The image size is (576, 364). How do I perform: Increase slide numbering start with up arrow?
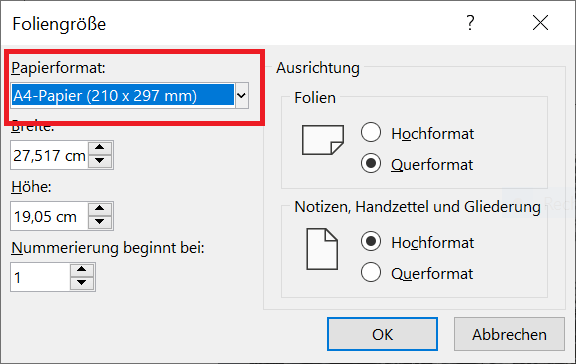[x=82, y=270]
